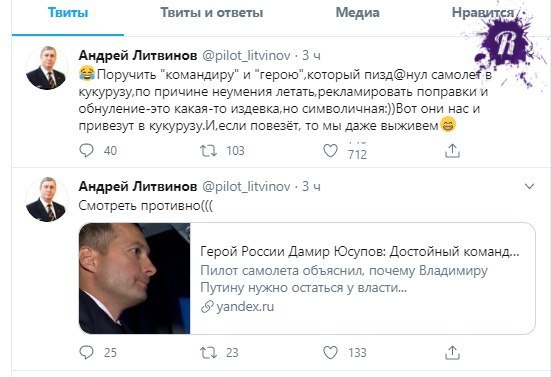The image size is (551, 377).
Task: Click the pilot photo in link preview
Action: [x=135, y=278]
